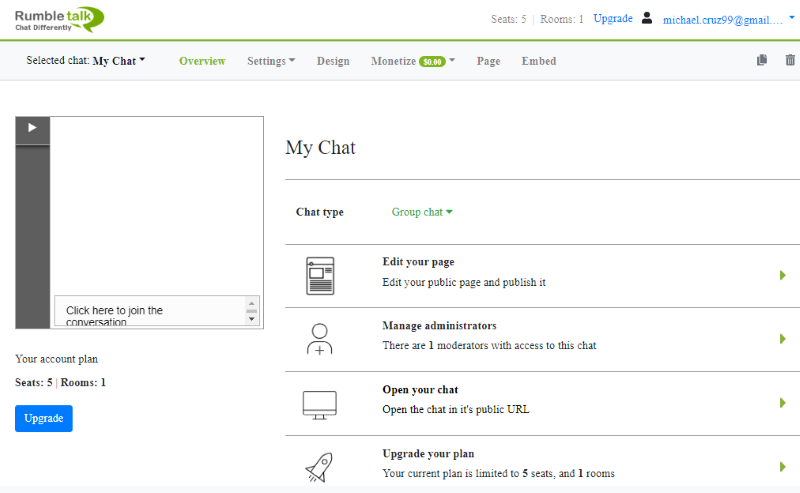The image size is (800, 493).
Task: Click the user account person icon
Action: (x=646, y=18)
